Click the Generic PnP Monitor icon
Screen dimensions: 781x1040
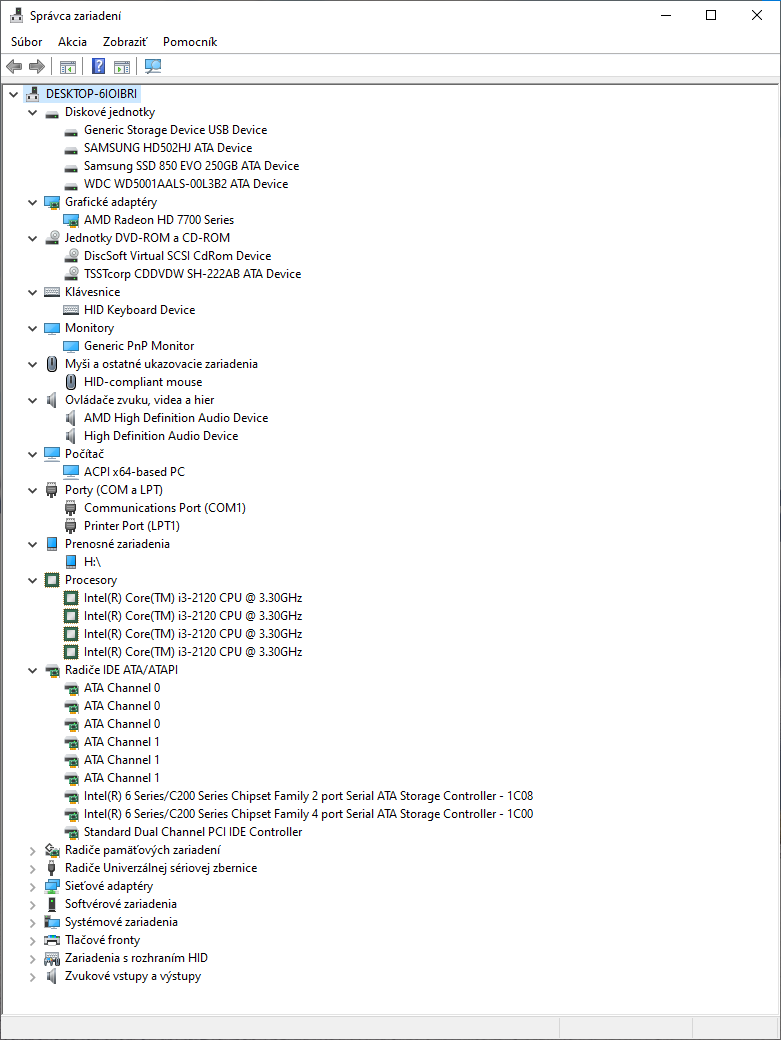coord(71,346)
